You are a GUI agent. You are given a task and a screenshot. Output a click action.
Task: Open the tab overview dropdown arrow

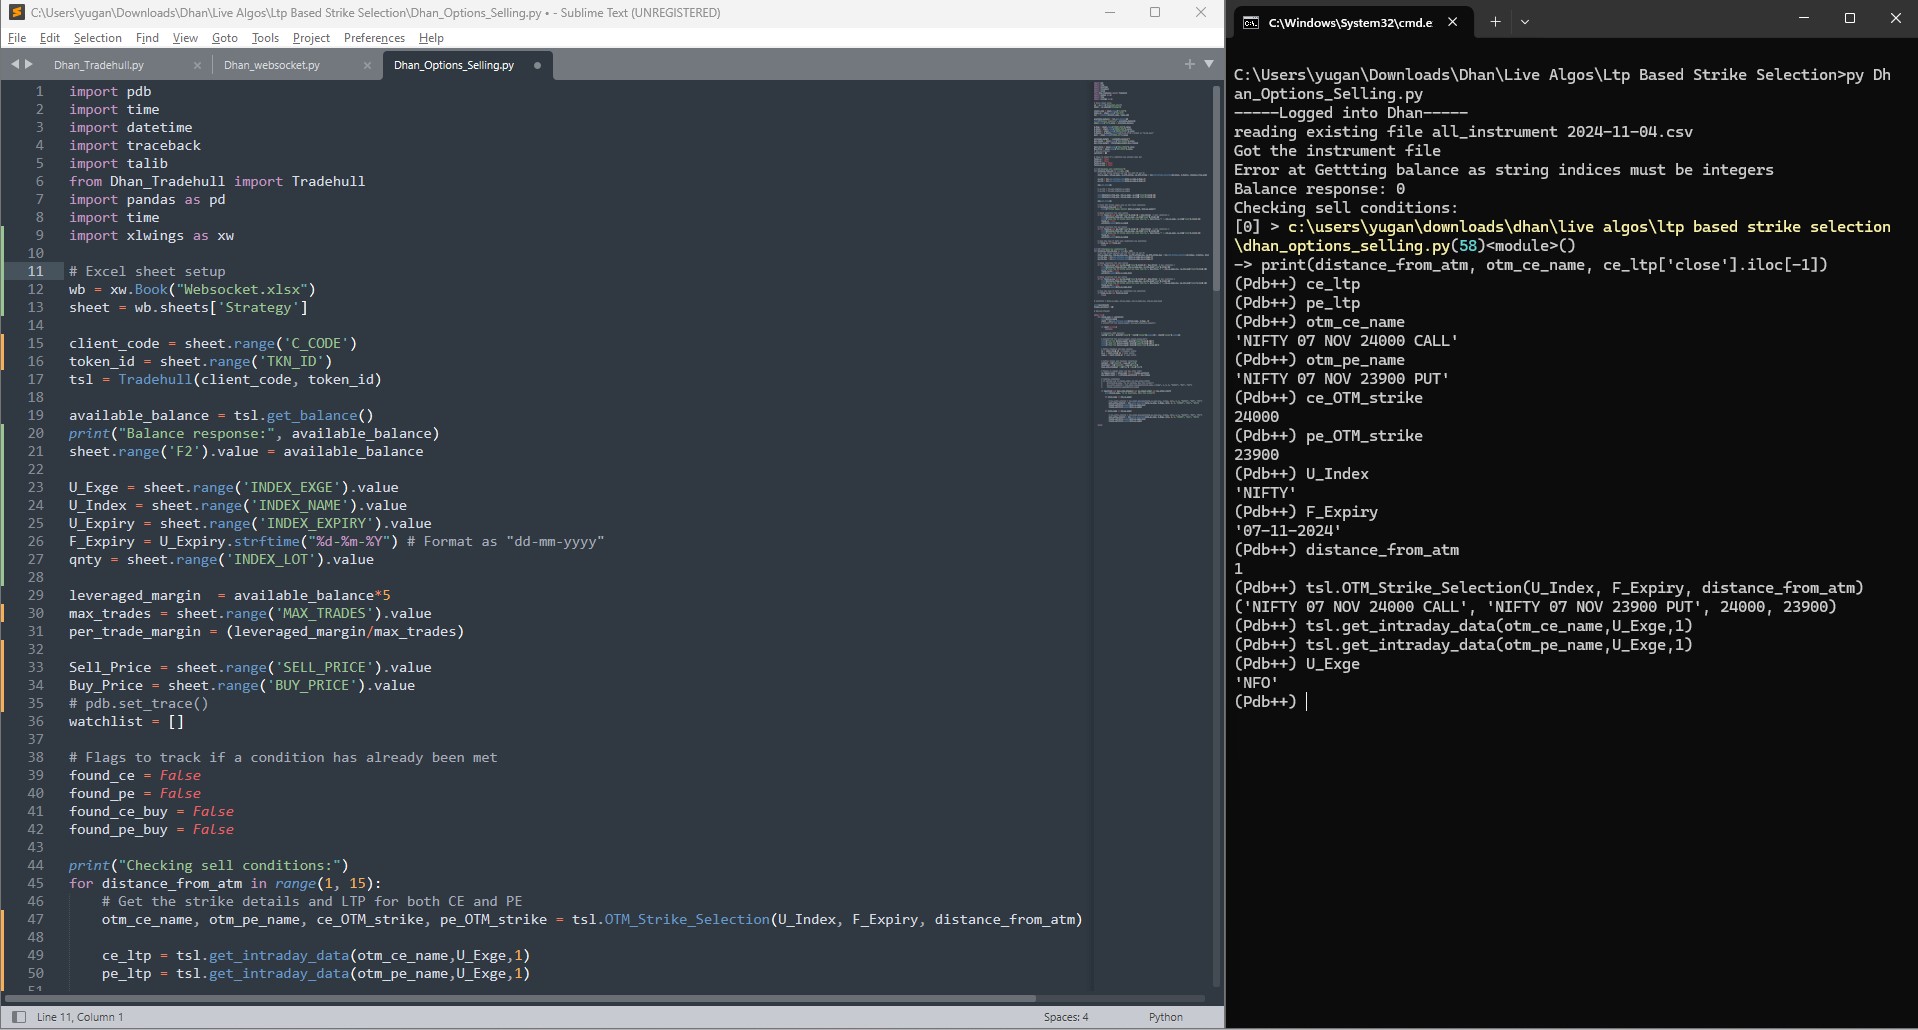(x=1210, y=63)
